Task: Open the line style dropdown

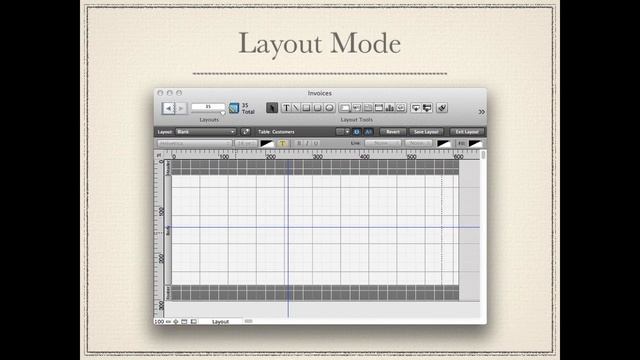Action: [382, 143]
